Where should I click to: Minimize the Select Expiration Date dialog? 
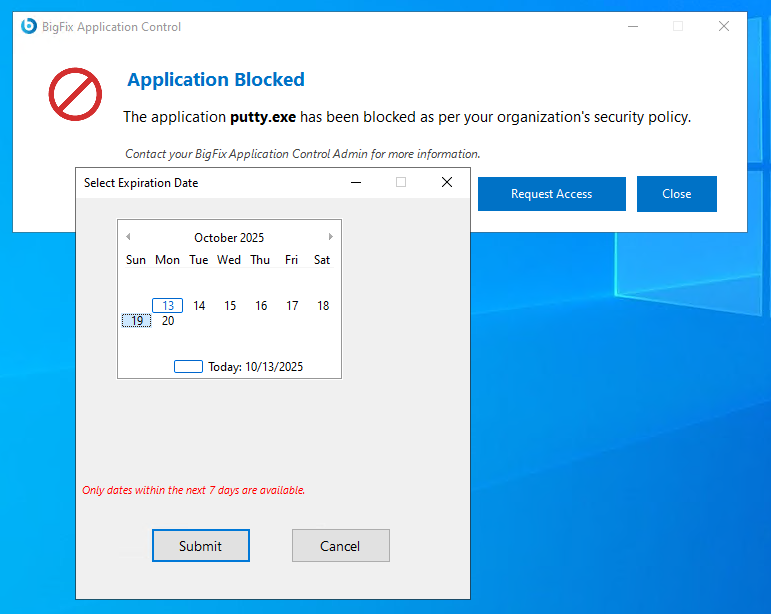pyautogui.click(x=355, y=182)
